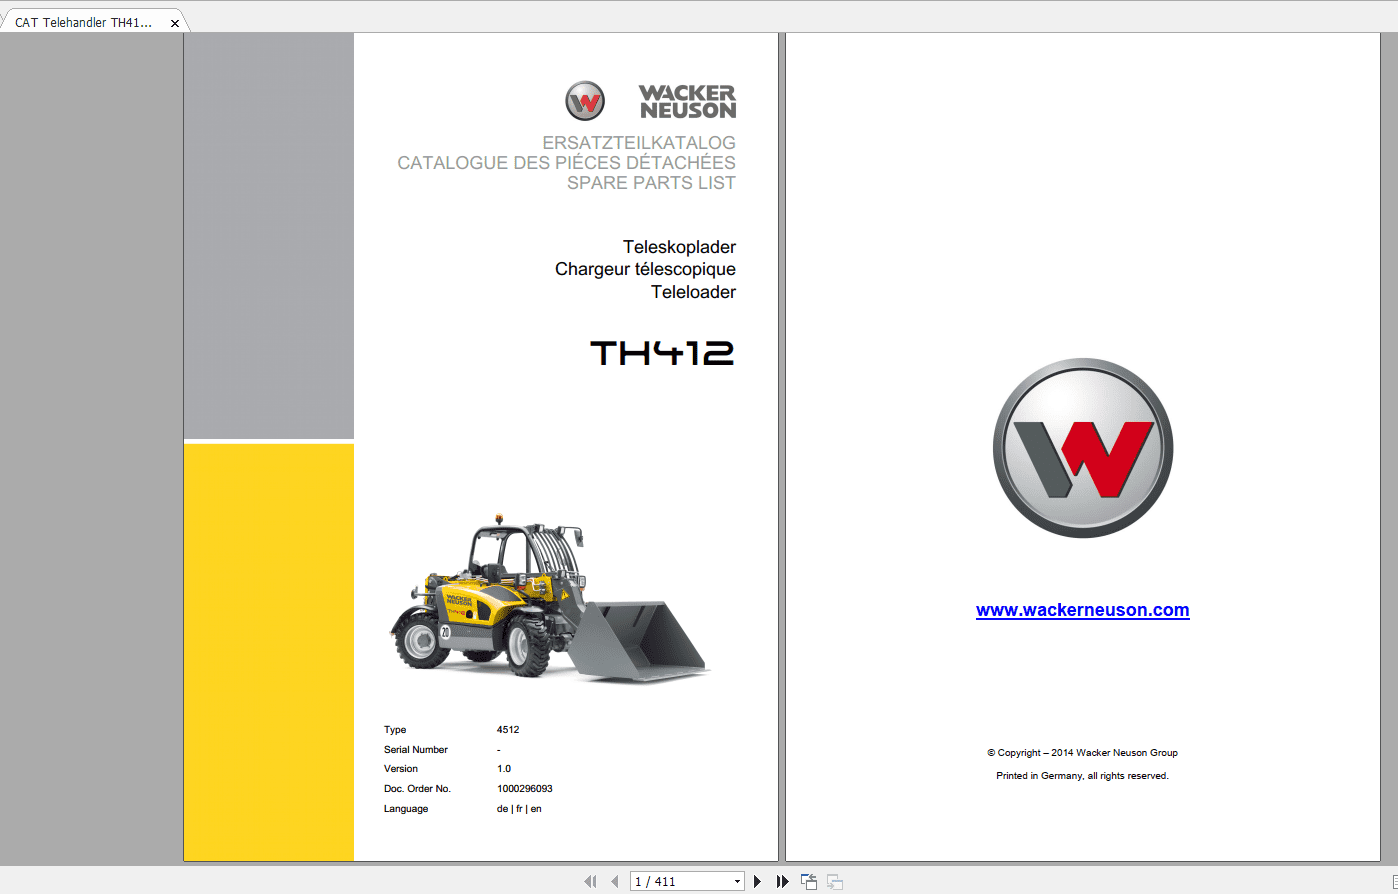Close the CAT Telehandler document tab

coord(175,20)
